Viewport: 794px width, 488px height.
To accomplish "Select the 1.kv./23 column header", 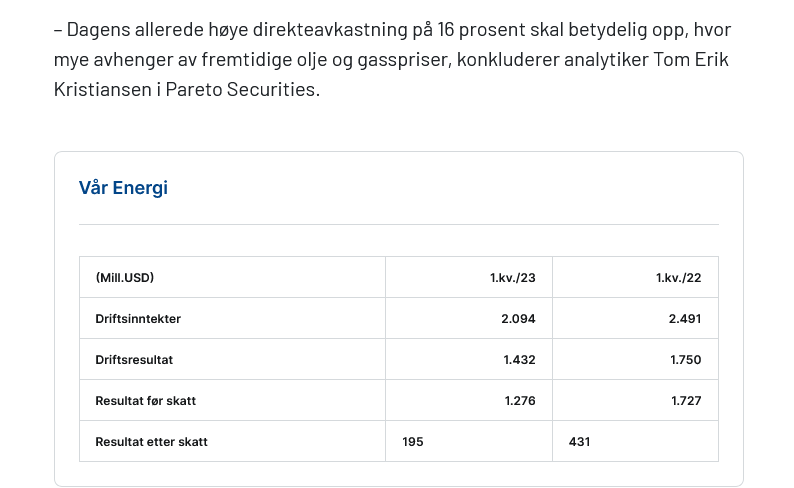I will click(x=512, y=278).
